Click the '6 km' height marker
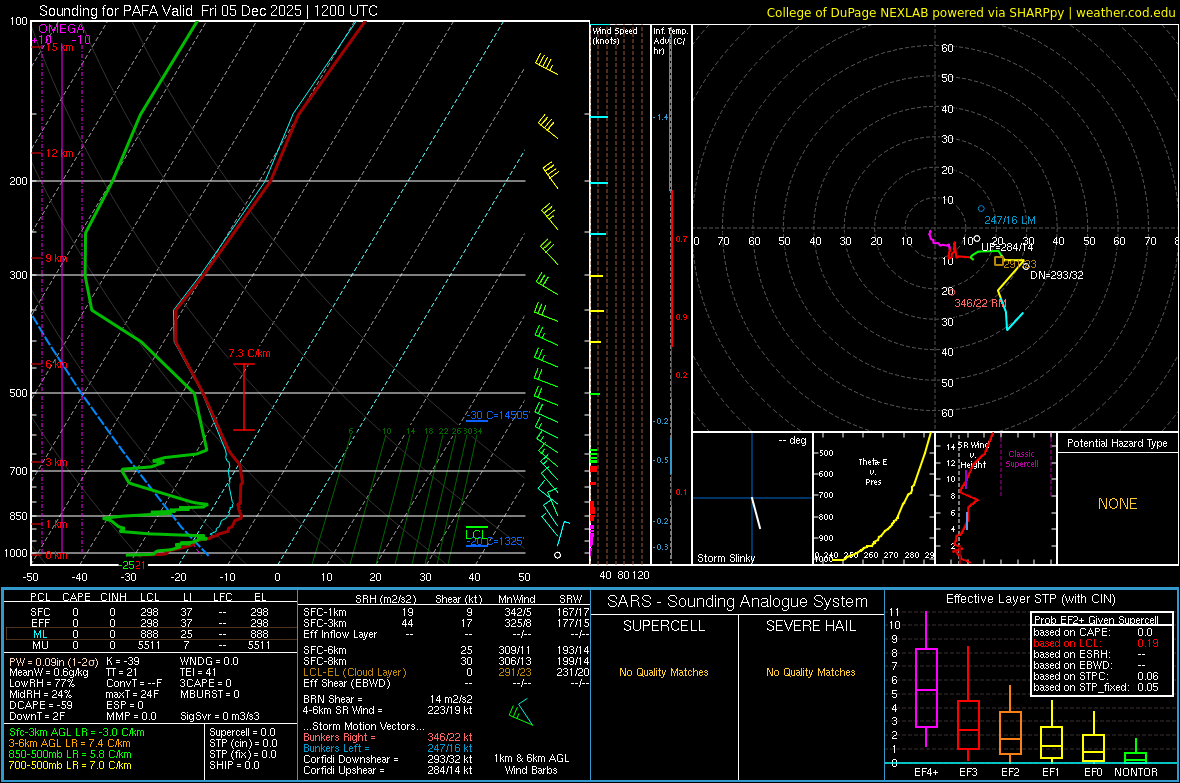The width and height of the screenshot is (1180, 783). [x=56, y=364]
